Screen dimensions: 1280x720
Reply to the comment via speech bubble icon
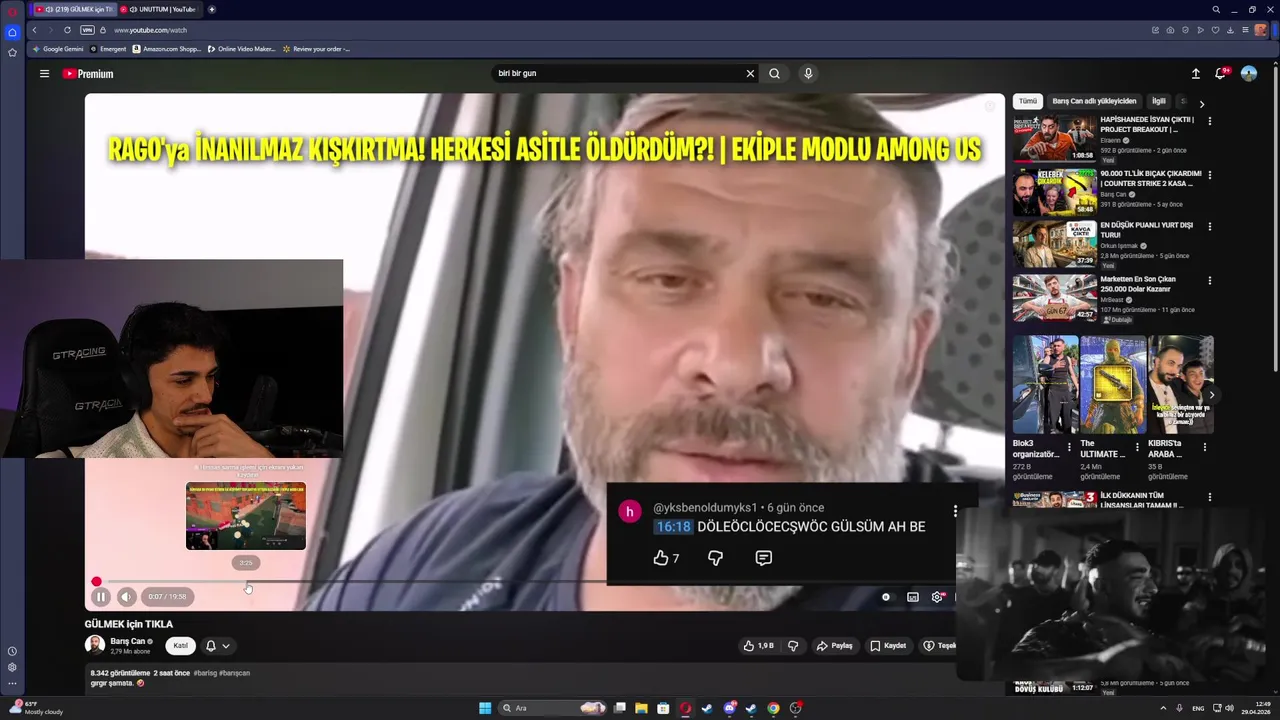pyautogui.click(x=764, y=558)
